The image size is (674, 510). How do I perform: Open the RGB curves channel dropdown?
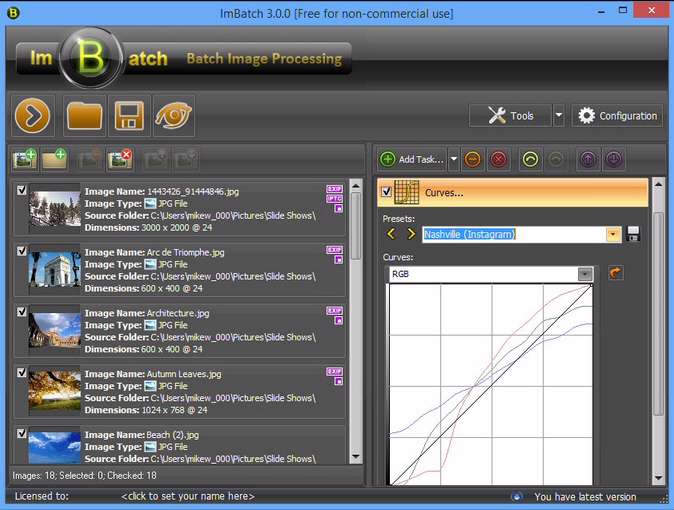(585, 273)
